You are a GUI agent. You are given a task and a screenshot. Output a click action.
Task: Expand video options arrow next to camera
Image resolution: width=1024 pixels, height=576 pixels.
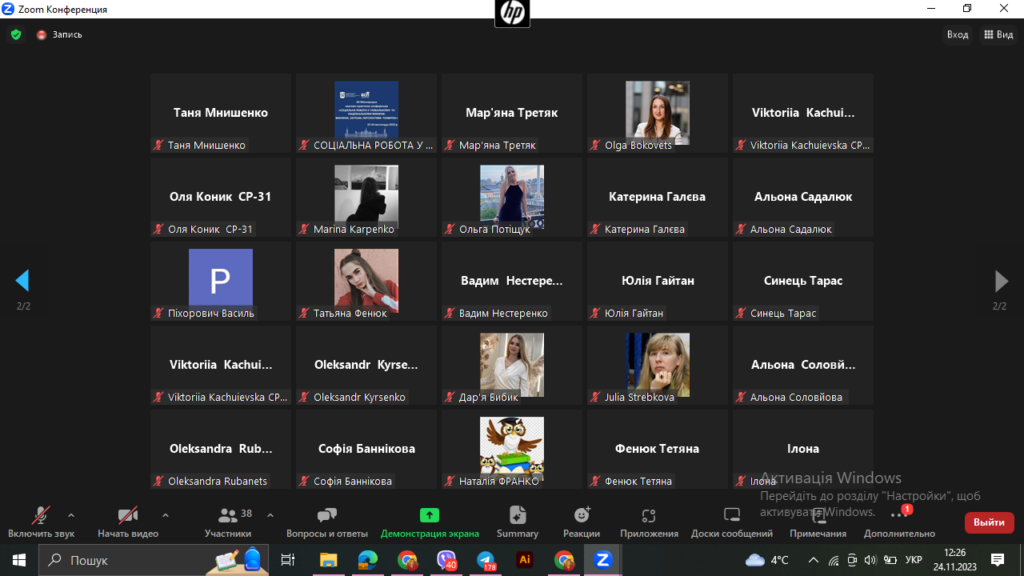165,515
